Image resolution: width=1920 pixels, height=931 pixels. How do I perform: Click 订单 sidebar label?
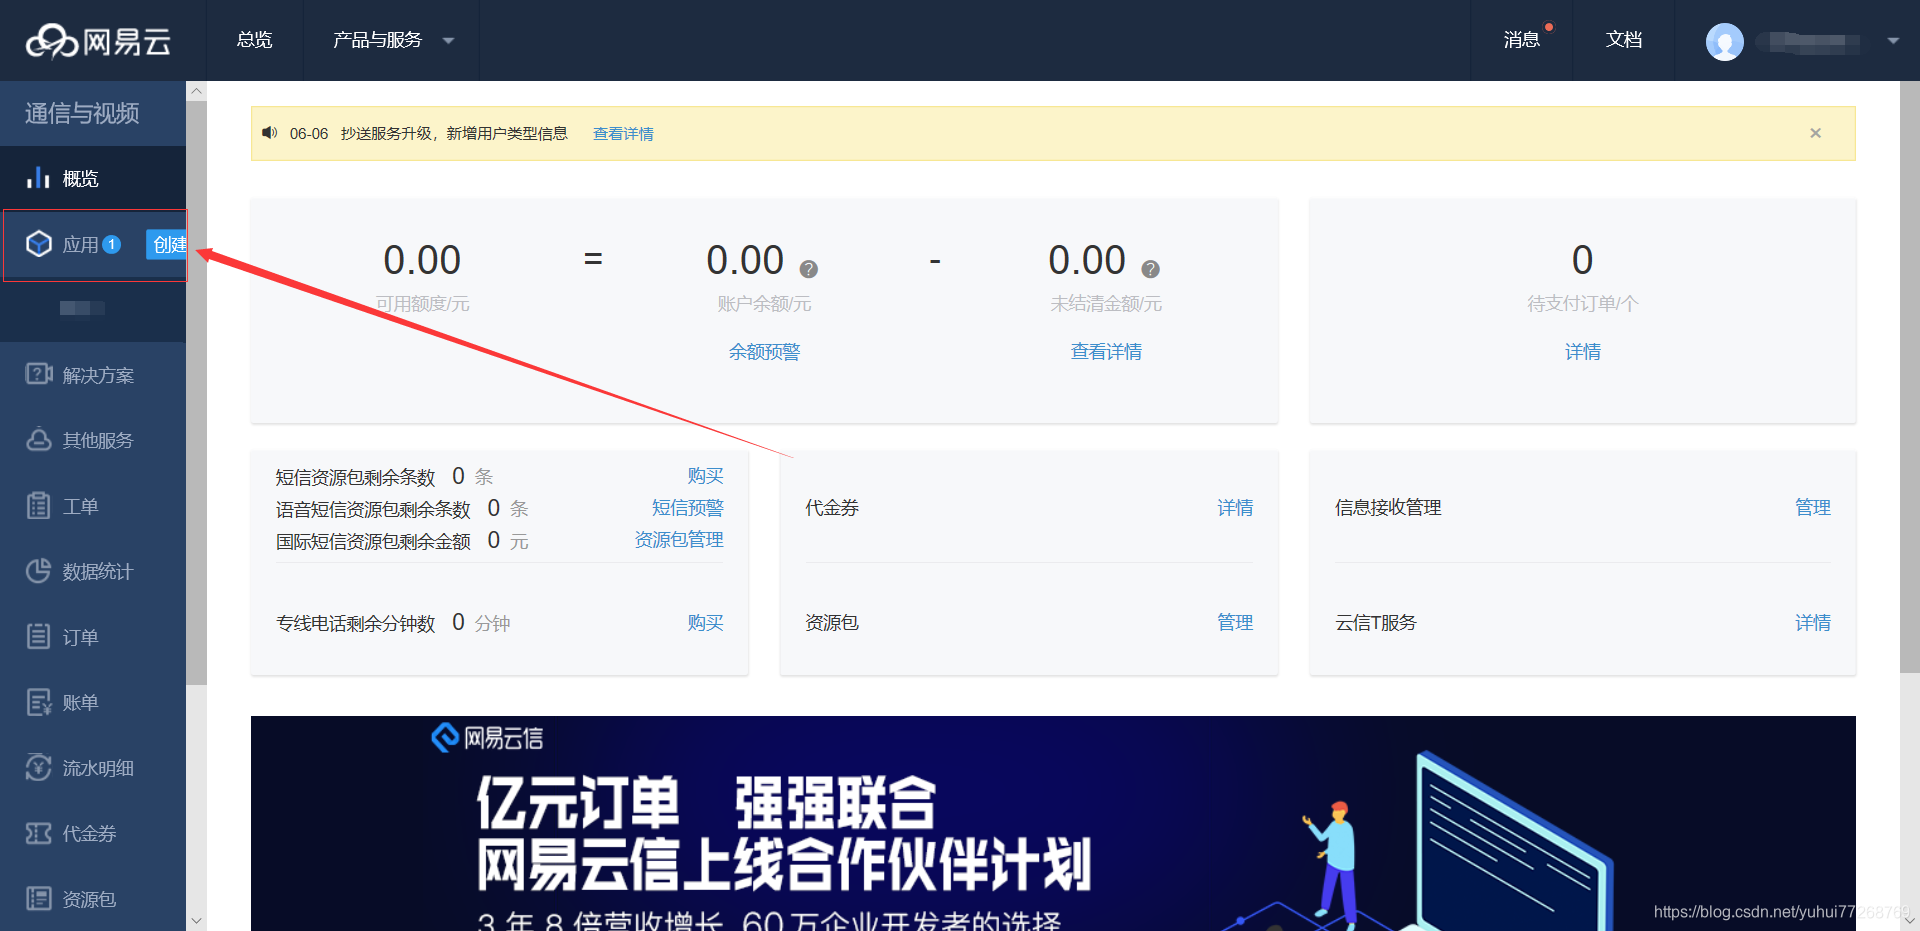tap(80, 637)
